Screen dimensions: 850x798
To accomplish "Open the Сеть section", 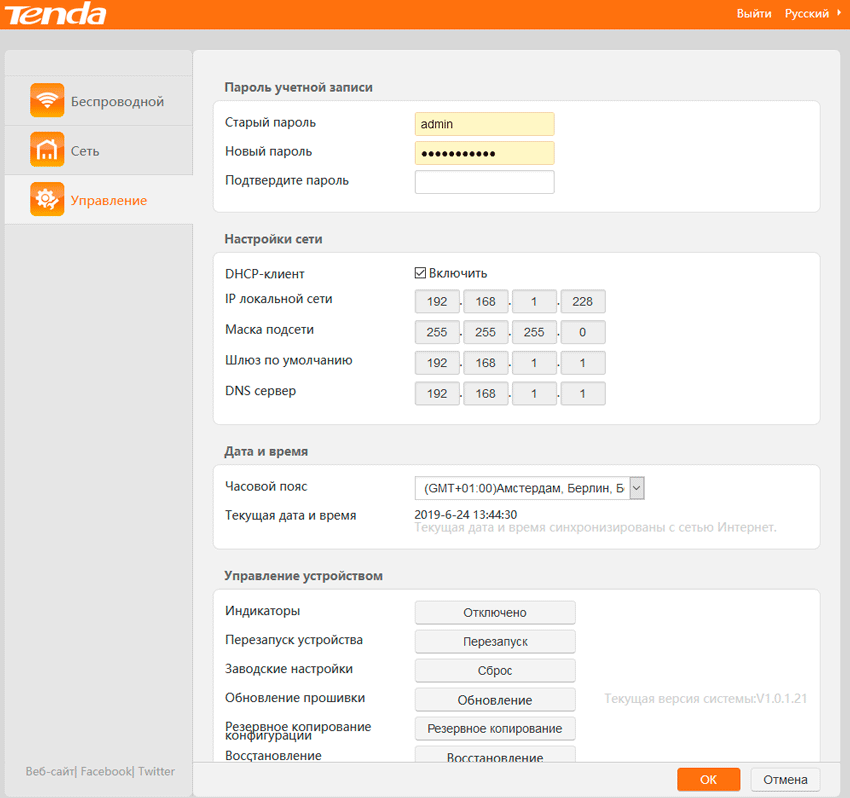I will click(x=99, y=151).
